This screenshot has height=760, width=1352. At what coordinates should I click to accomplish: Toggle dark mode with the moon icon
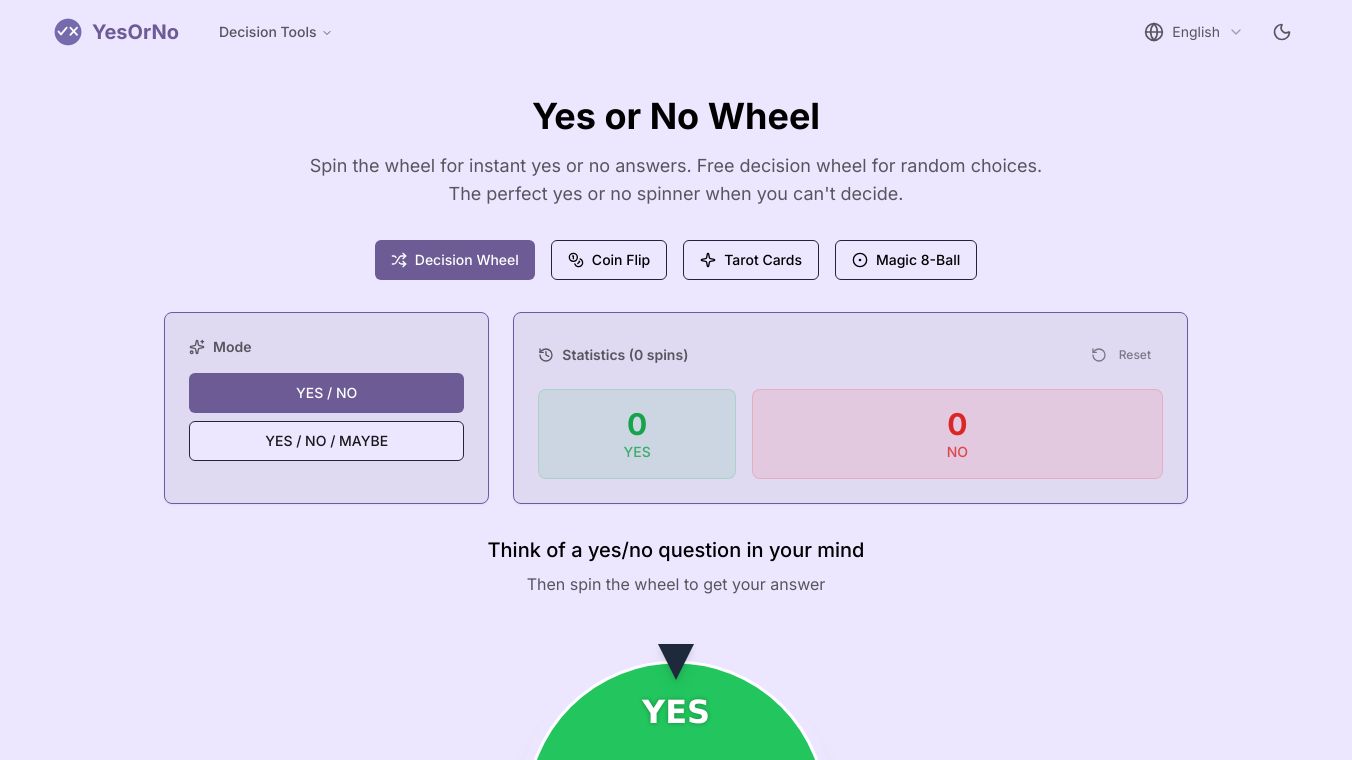click(x=1282, y=32)
